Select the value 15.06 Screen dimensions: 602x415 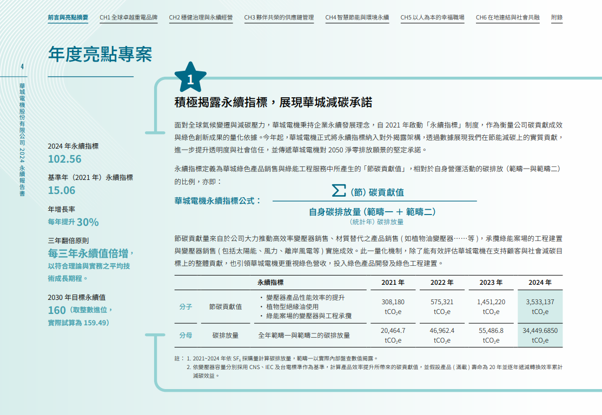[x=61, y=190]
